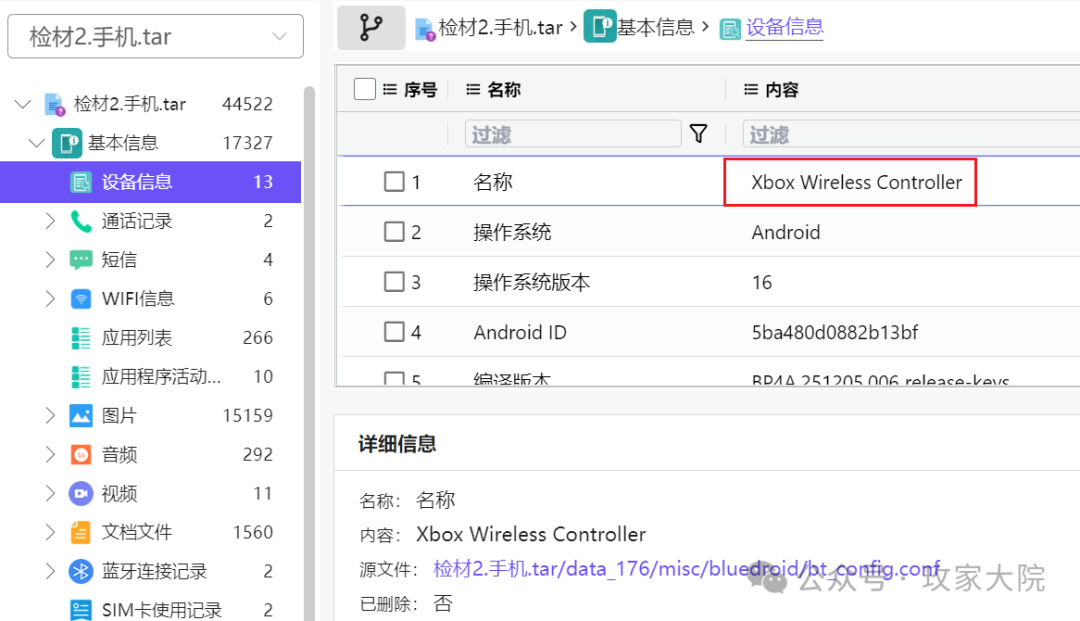Click the 基本信息 tree icon
This screenshot has height=621, width=1080.
[68, 143]
